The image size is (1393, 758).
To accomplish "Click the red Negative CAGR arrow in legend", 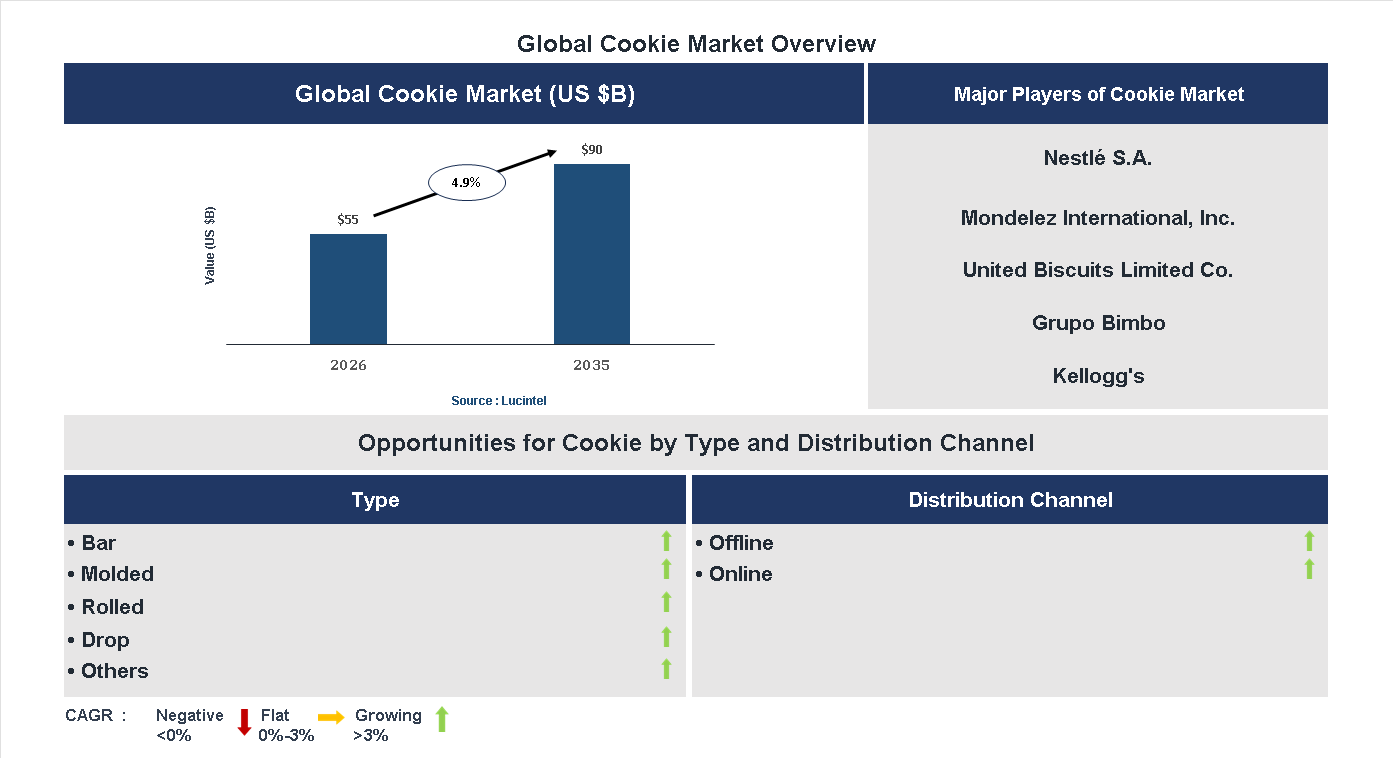I will [x=245, y=722].
